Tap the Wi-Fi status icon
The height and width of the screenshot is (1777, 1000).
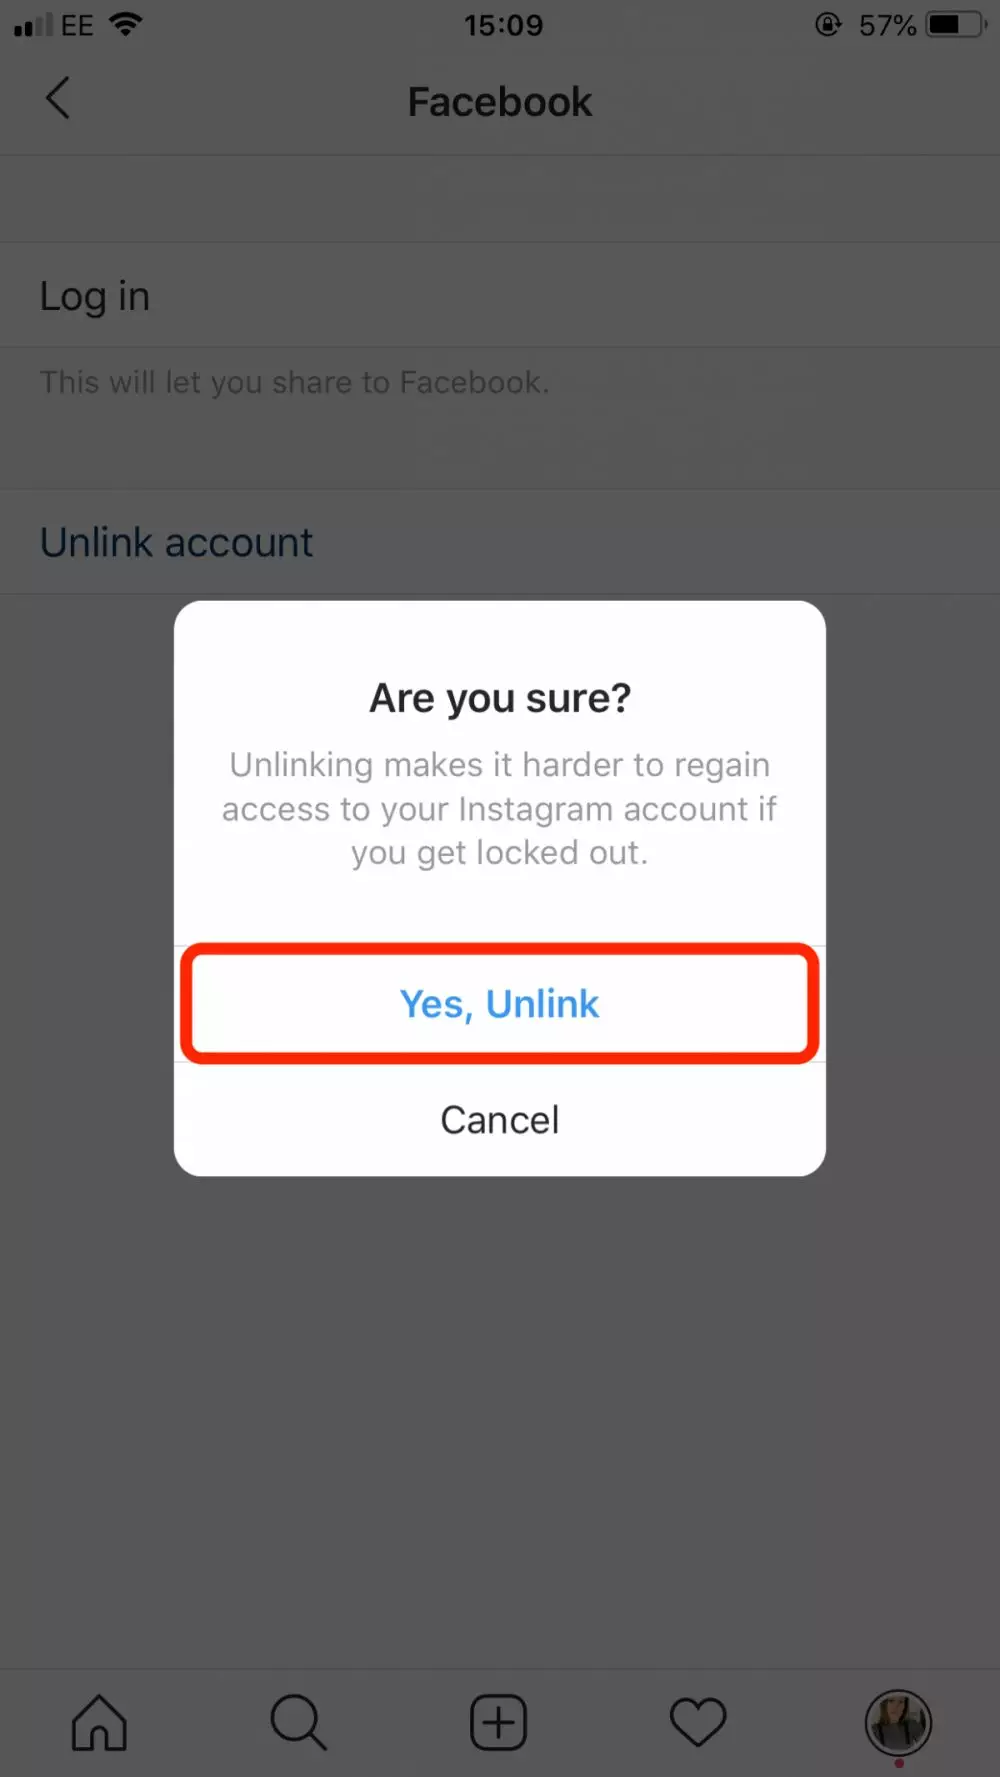126,24
